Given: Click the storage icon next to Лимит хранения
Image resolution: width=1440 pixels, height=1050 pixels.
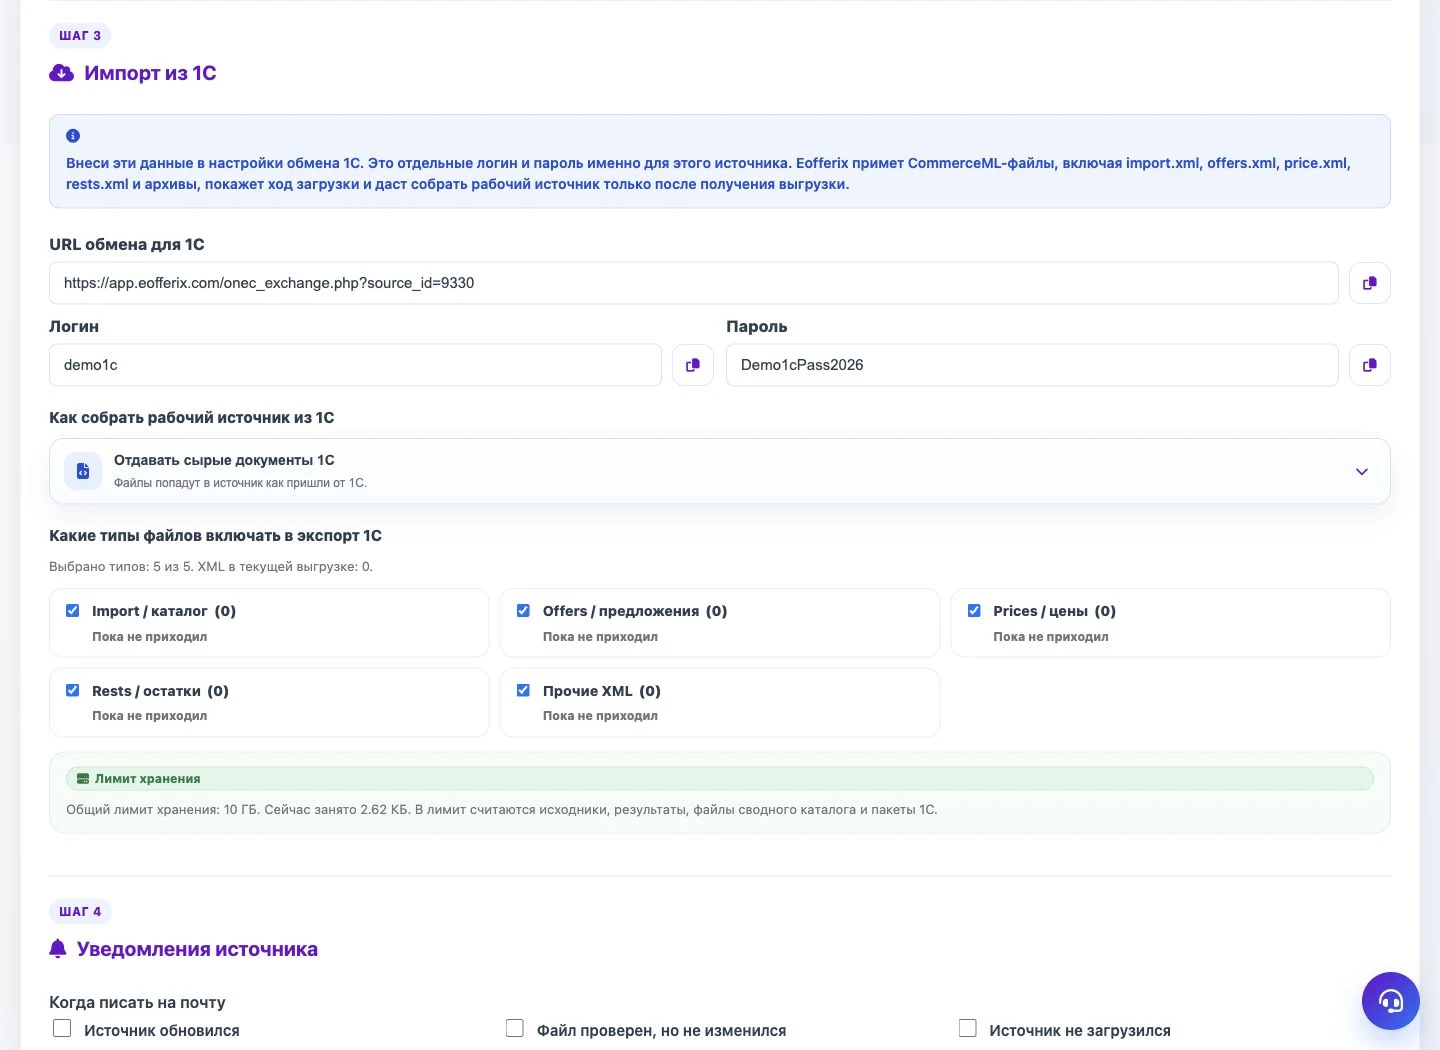Looking at the screenshot, I should click(x=83, y=779).
